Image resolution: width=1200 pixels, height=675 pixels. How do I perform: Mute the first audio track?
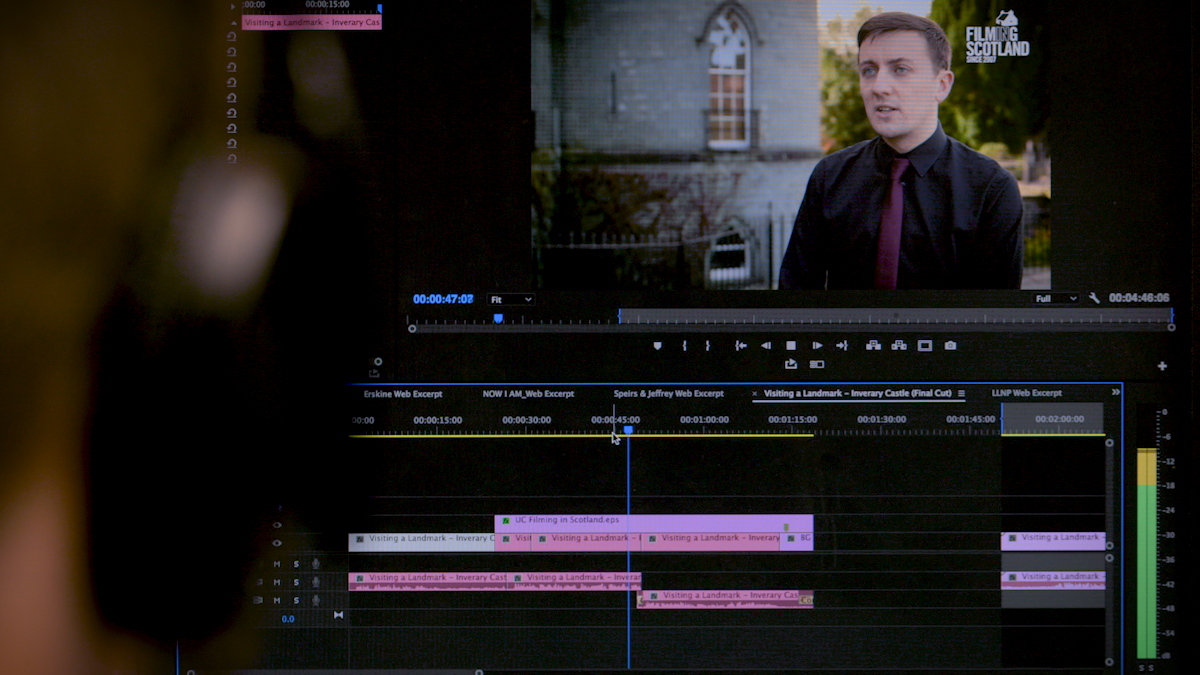click(x=277, y=564)
